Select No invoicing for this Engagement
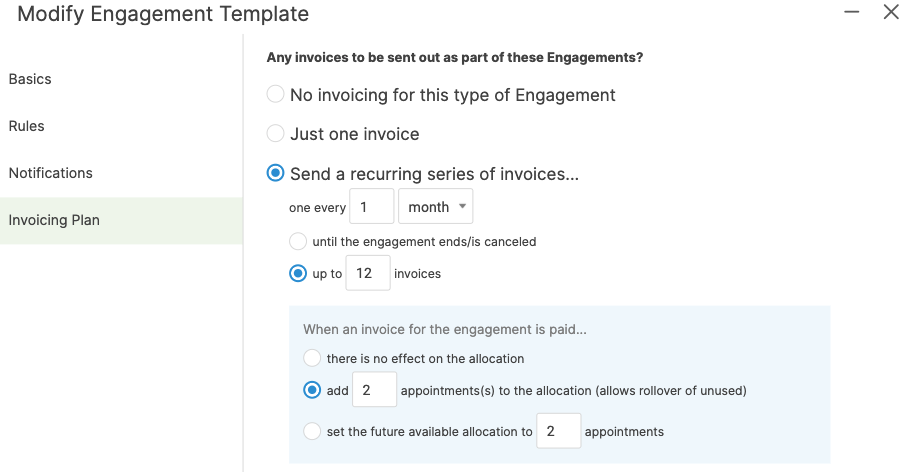 click(x=275, y=95)
